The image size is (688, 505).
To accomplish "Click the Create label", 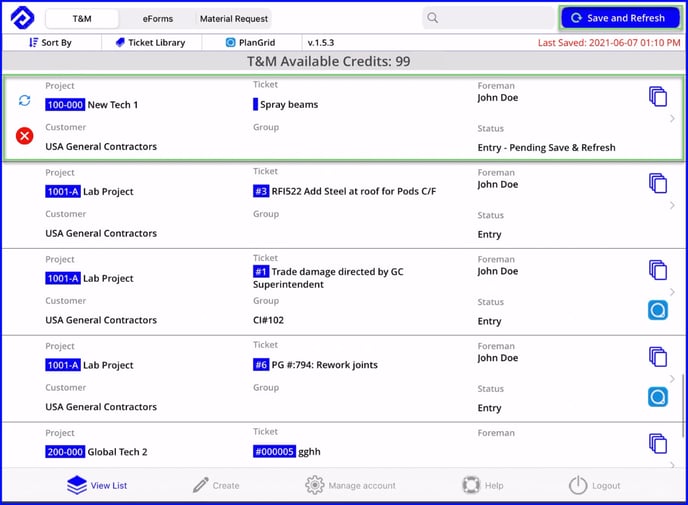I will 226,486.
